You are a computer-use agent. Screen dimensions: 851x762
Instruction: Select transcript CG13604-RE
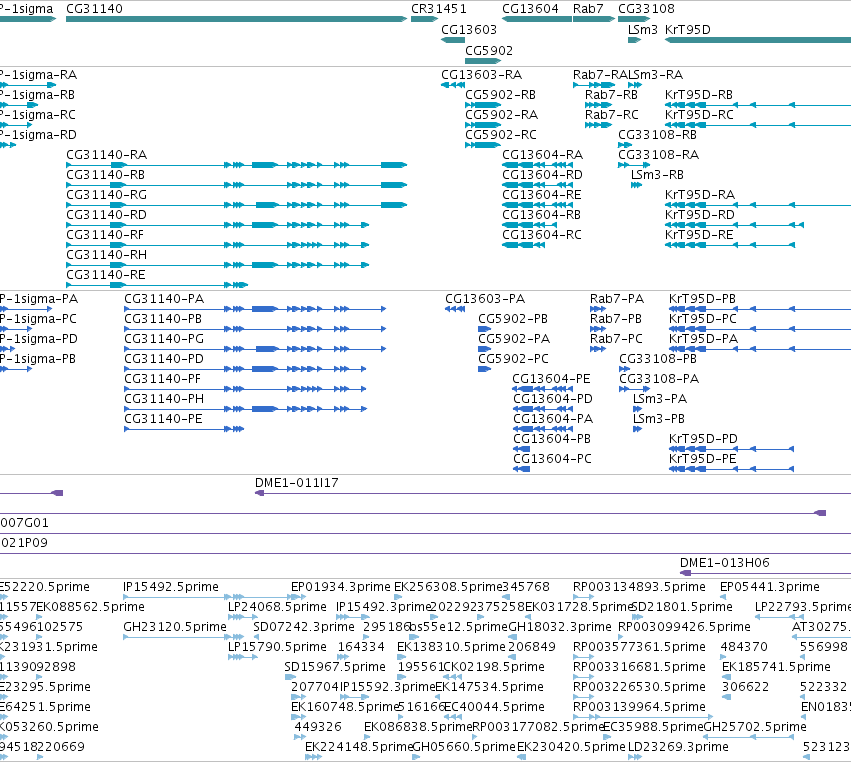[x=537, y=205]
